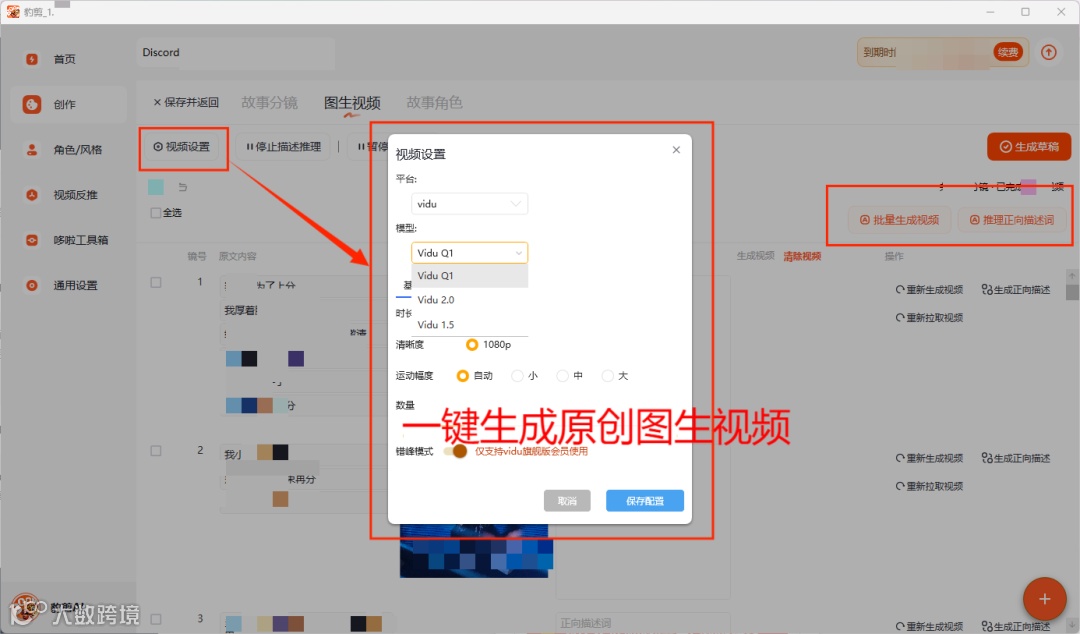Screen dimensions: 1080x634
Task: Tick the 全选 select-all checkbox
Action: [x=156, y=213]
